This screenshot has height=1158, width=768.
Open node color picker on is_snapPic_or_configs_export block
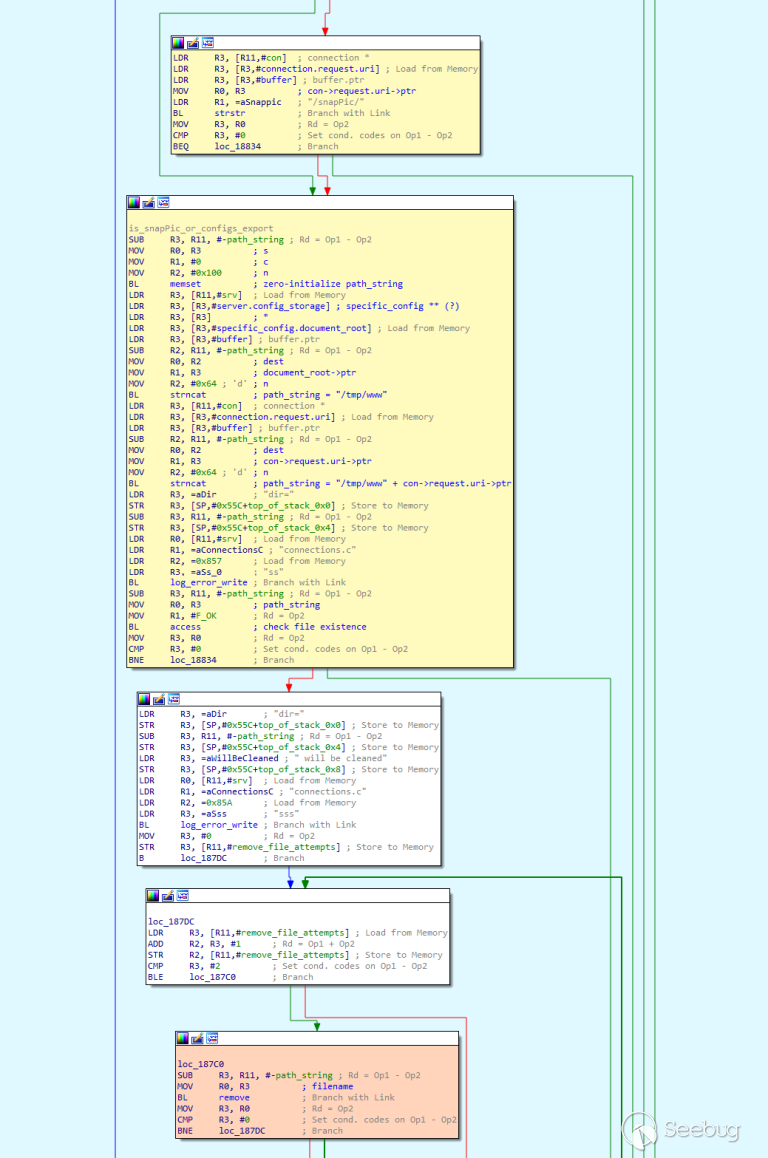point(134,202)
